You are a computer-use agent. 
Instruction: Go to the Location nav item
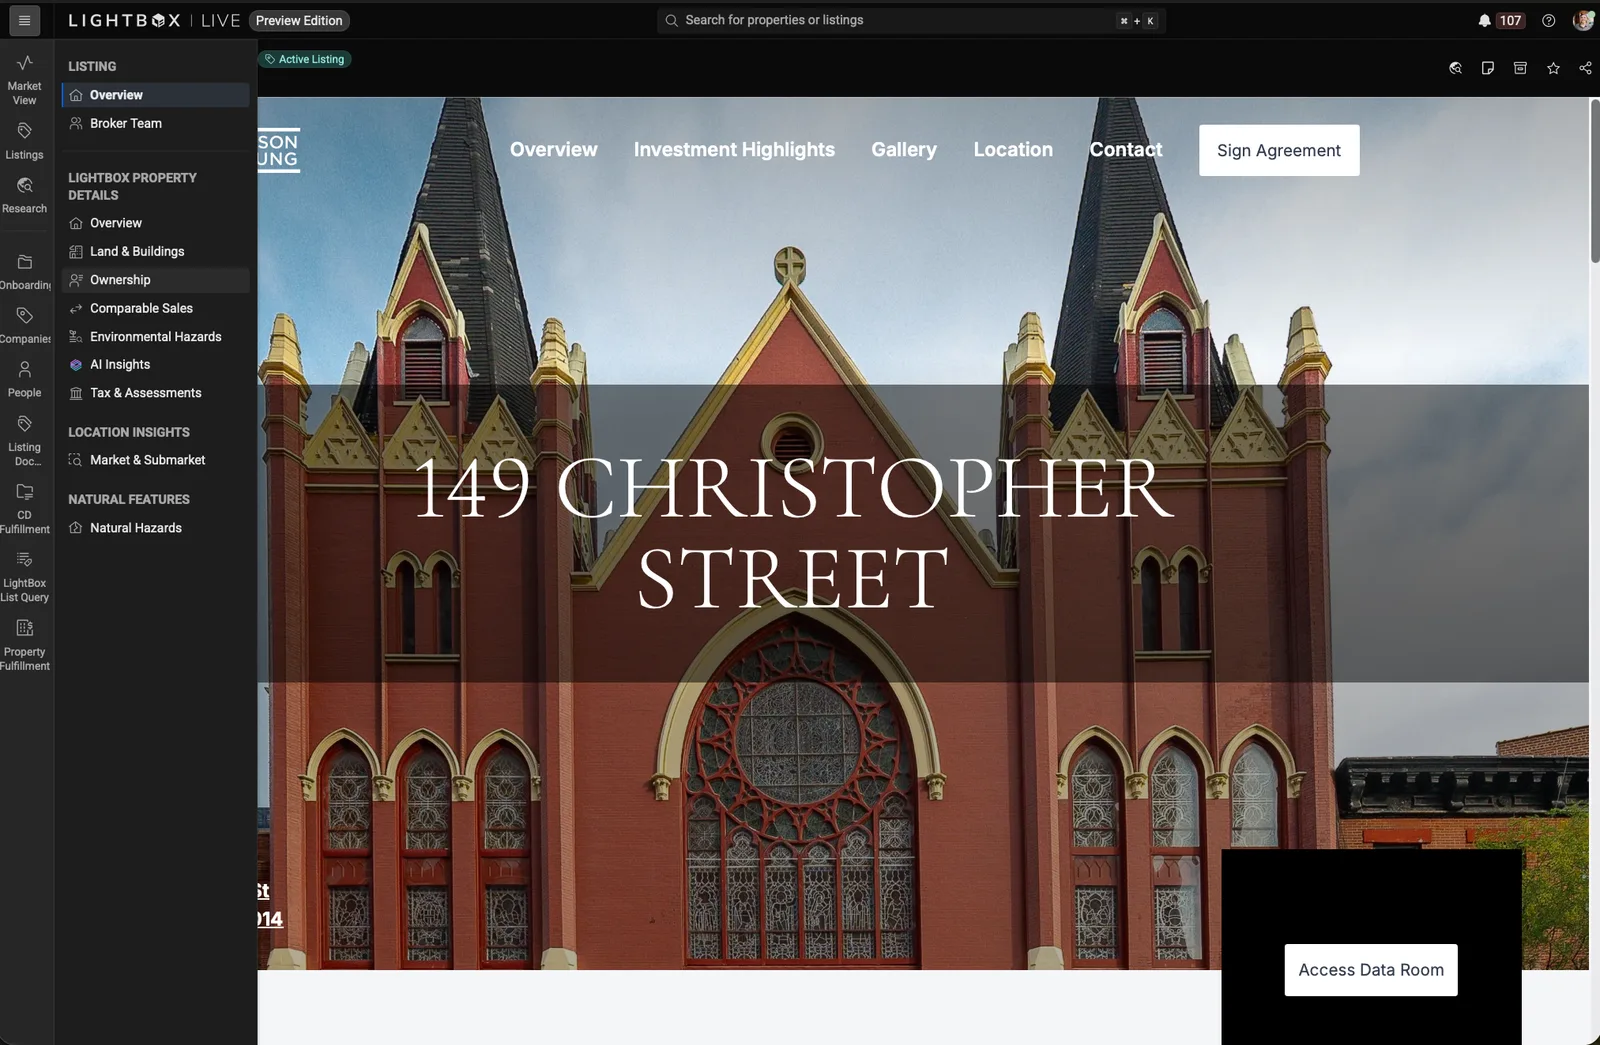tap(1013, 149)
